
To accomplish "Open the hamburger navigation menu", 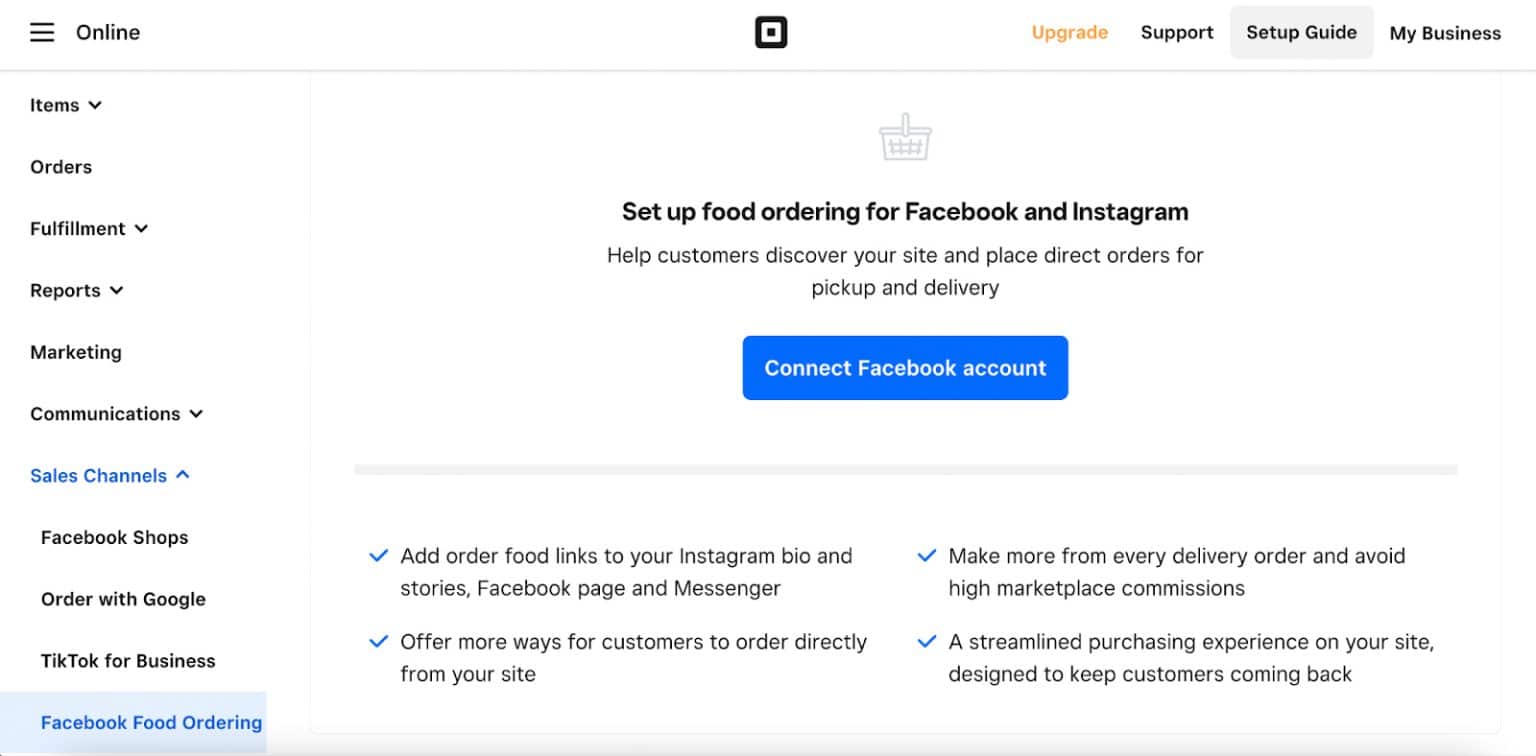I will [x=41, y=31].
